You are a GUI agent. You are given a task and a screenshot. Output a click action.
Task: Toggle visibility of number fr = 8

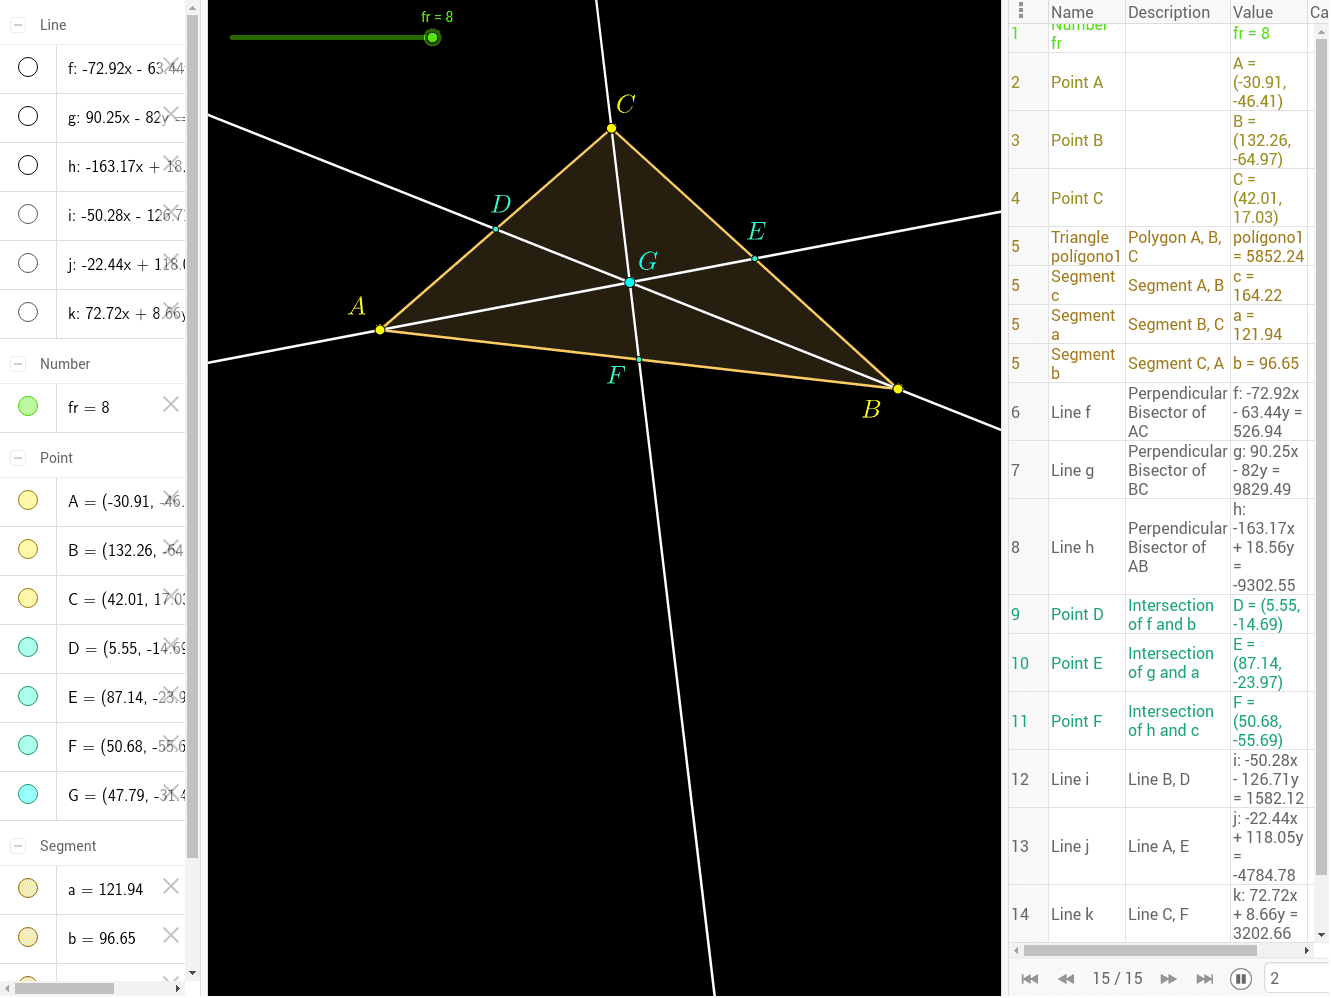click(28, 406)
